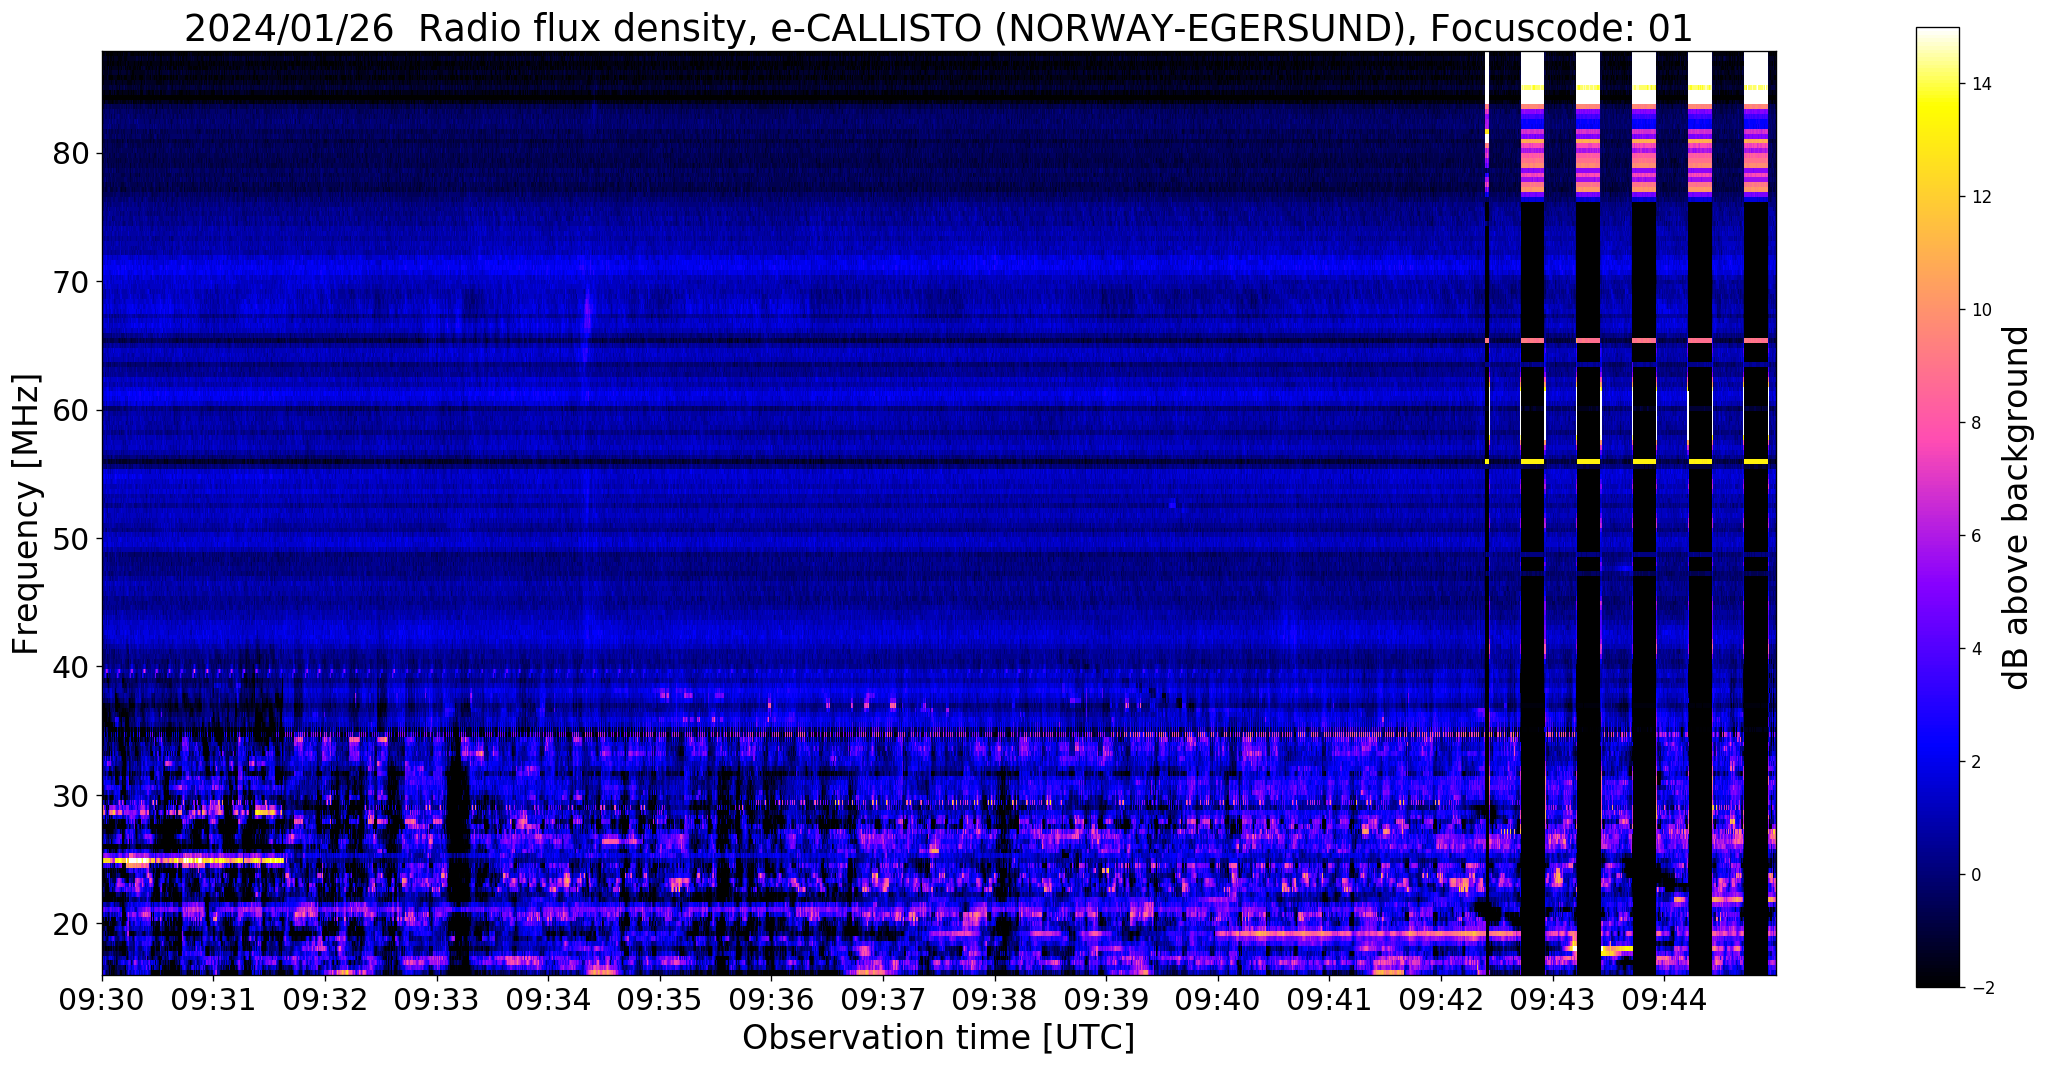
Task: Click the colorbar tick value 14
Action: click(x=1979, y=84)
